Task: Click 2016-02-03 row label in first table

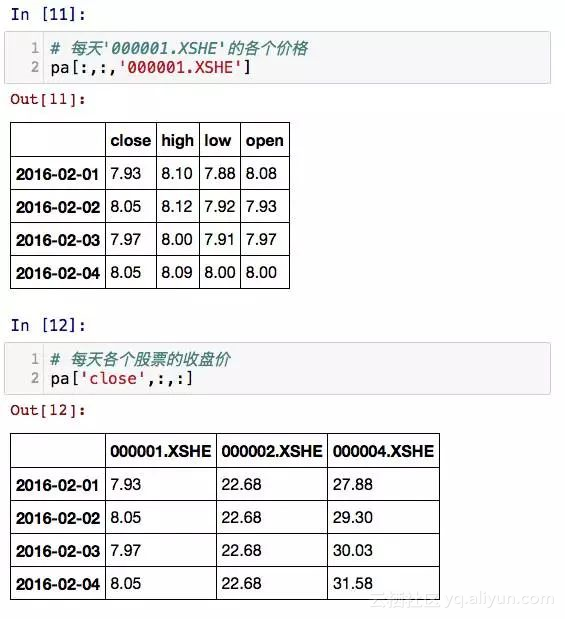Action: coord(58,240)
